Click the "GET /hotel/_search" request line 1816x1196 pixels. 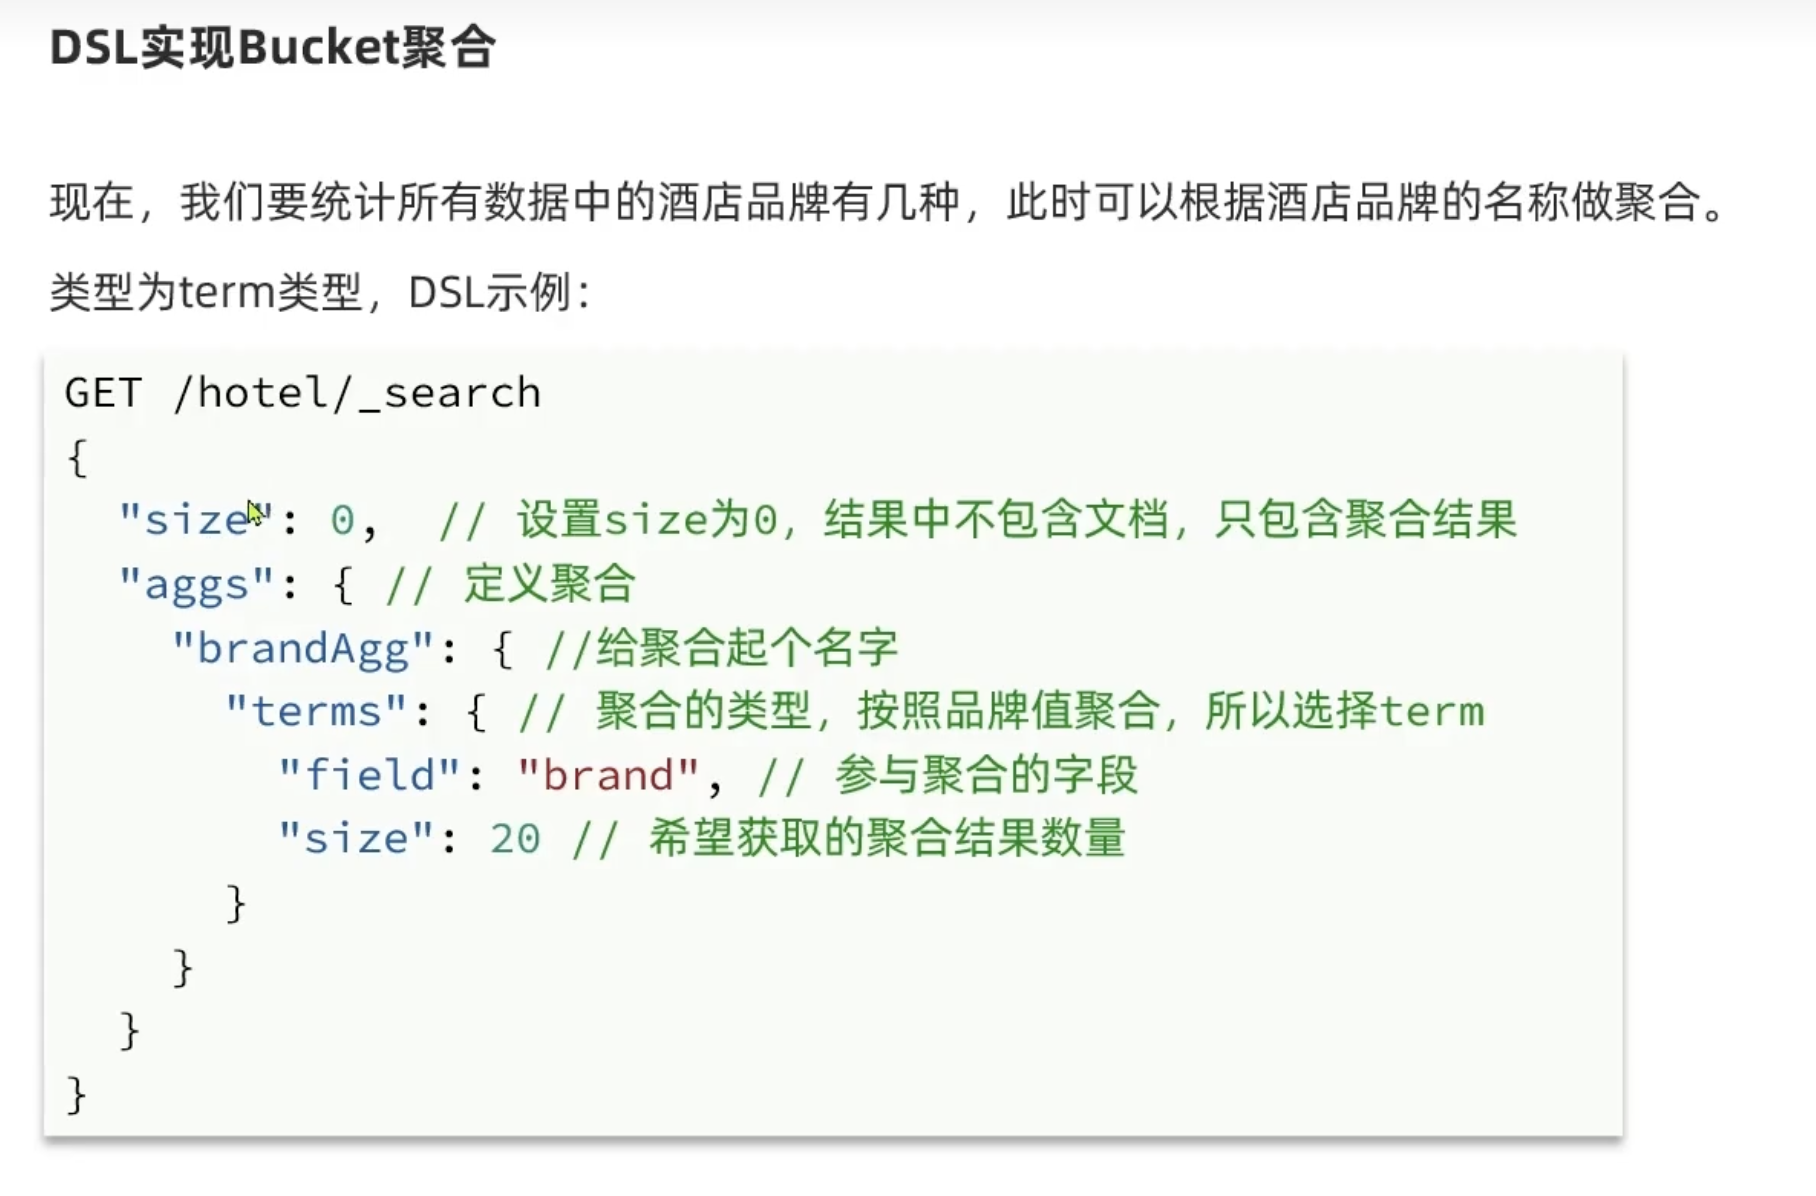point(302,393)
